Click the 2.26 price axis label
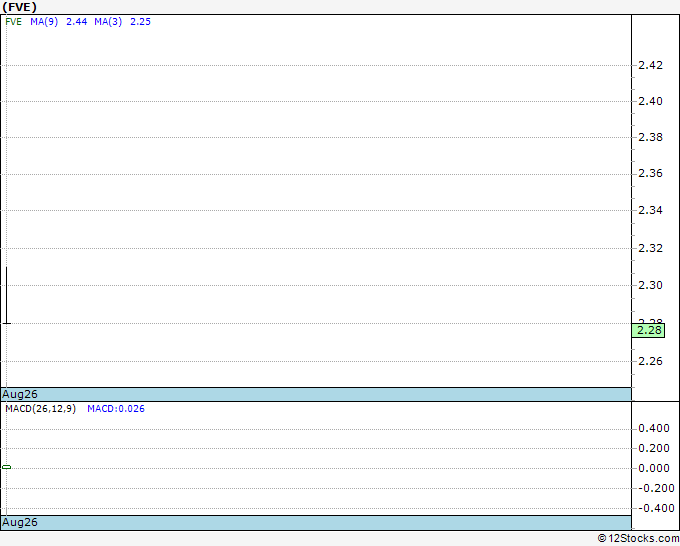680x546 pixels. point(651,361)
